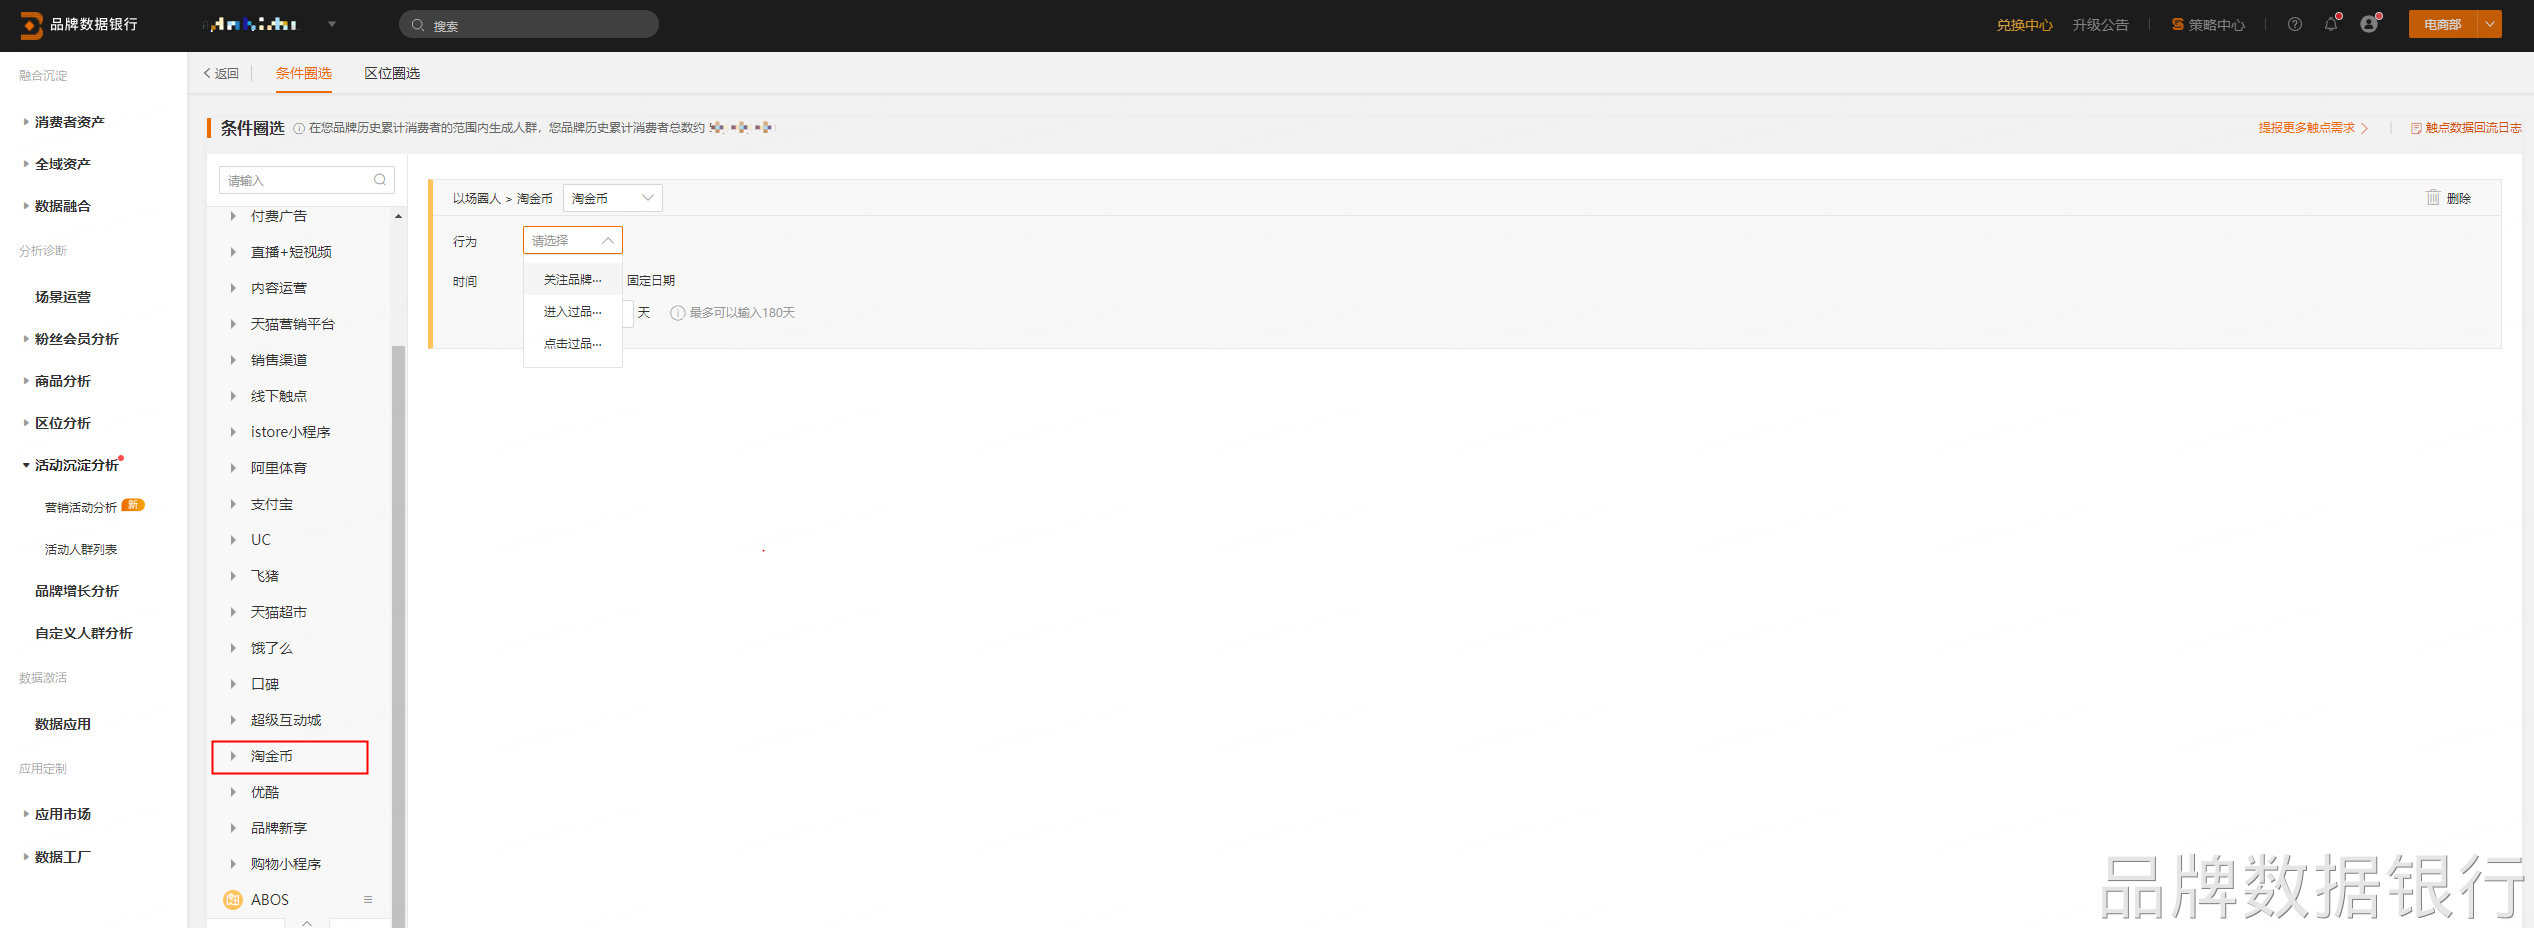Switch to the 区位圈选 tab
The width and height of the screenshot is (2534, 928).
click(x=392, y=73)
